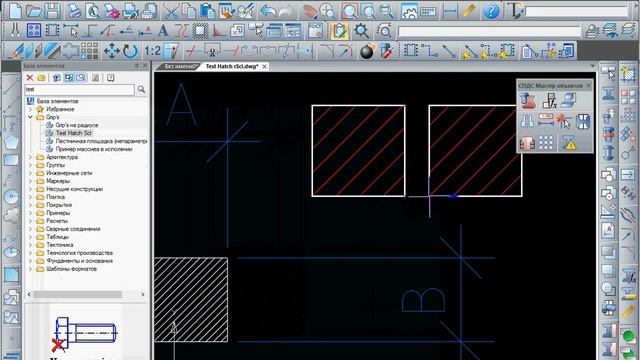The width and height of the screenshot is (640, 360).
Task: Click the long empty field in second toolbar
Action: 489,31
